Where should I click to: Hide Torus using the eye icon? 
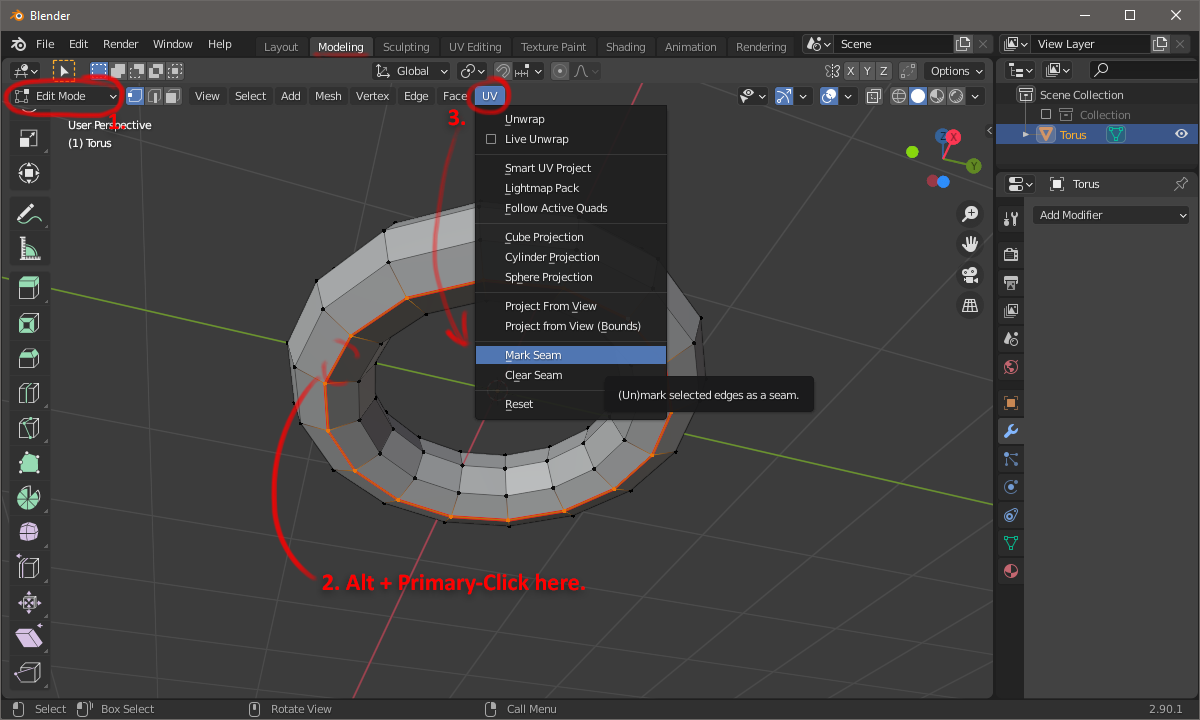(x=1181, y=135)
